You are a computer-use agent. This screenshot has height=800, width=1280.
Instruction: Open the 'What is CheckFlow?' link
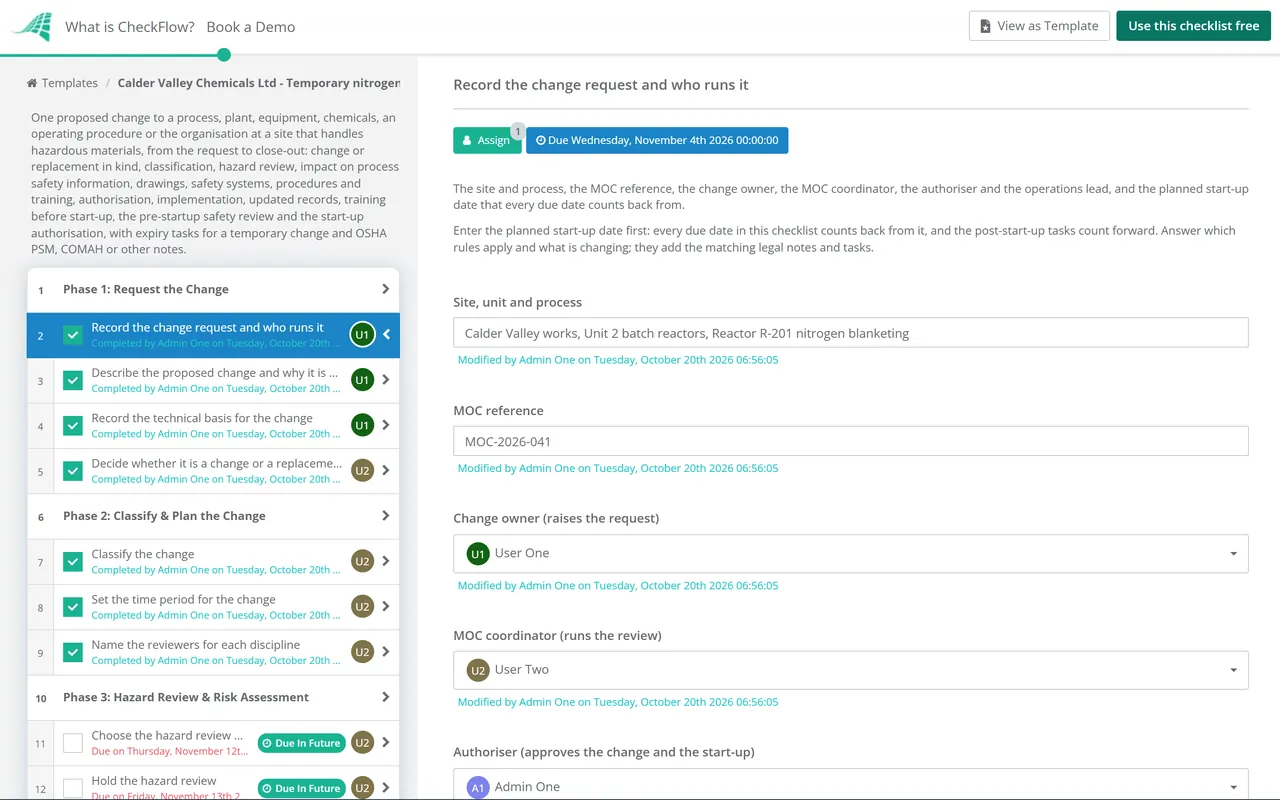pos(130,27)
